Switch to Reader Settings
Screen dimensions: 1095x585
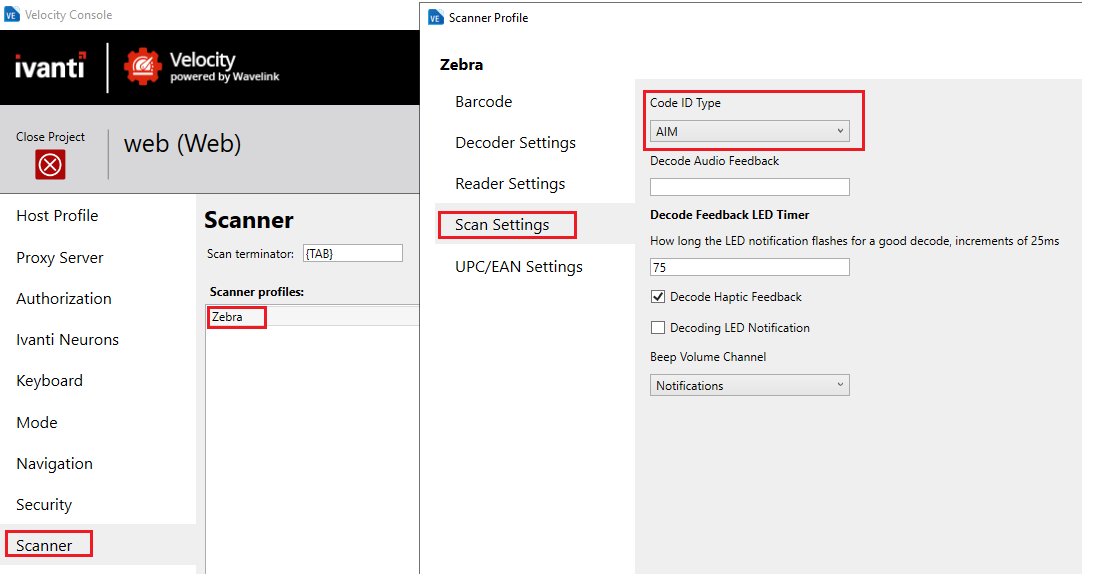510,183
